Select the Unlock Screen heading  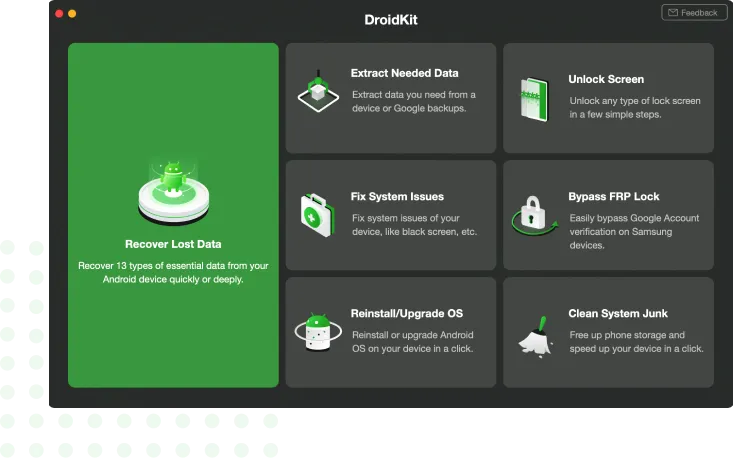pos(606,79)
